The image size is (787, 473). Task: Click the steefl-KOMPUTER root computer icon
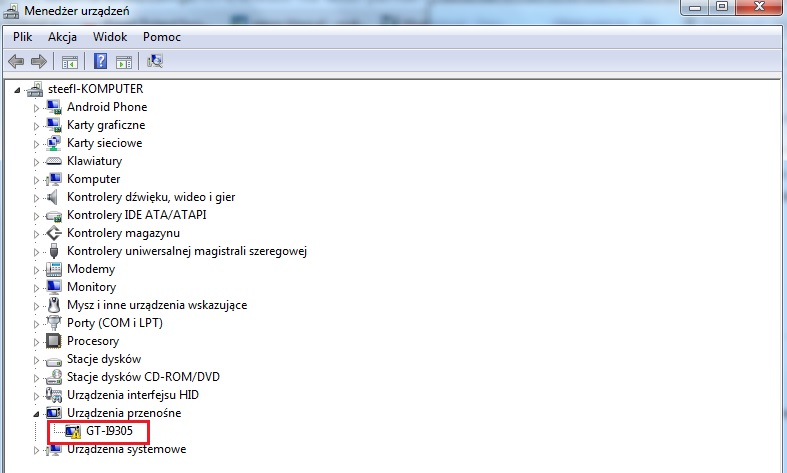tap(35, 89)
